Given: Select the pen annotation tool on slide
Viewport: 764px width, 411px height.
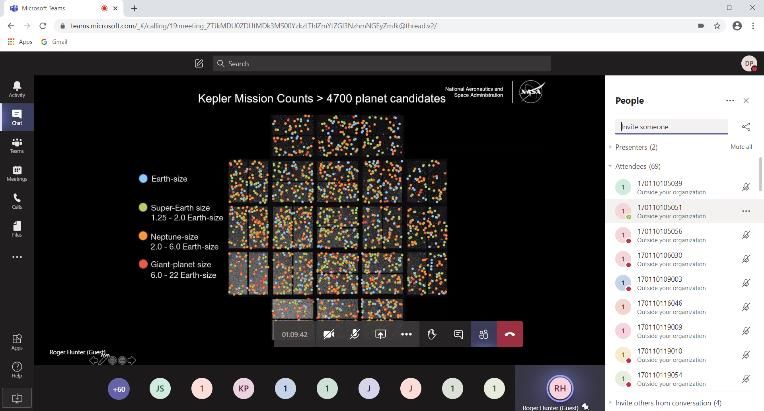Looking at the screenshot, I should click(102, 360).
